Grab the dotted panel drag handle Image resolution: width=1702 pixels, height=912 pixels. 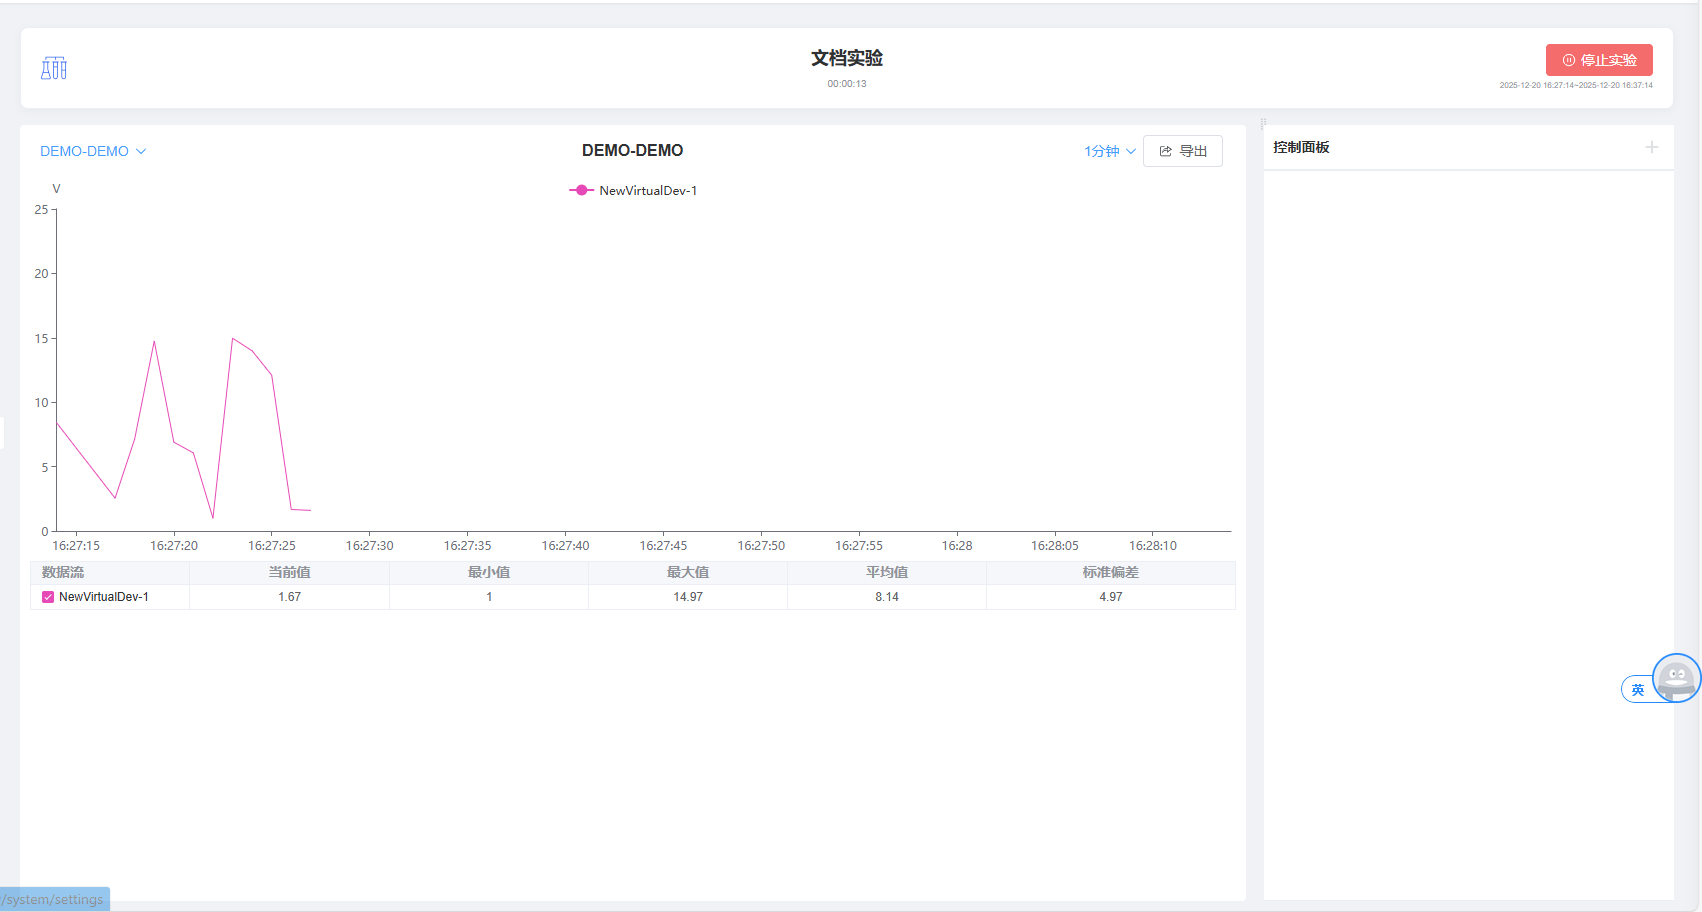1263,124
